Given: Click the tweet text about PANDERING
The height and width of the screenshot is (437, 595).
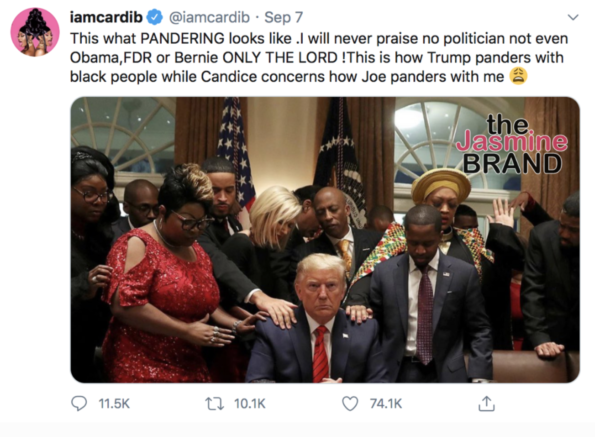Looking at the screenshot, I should (319, 58).
